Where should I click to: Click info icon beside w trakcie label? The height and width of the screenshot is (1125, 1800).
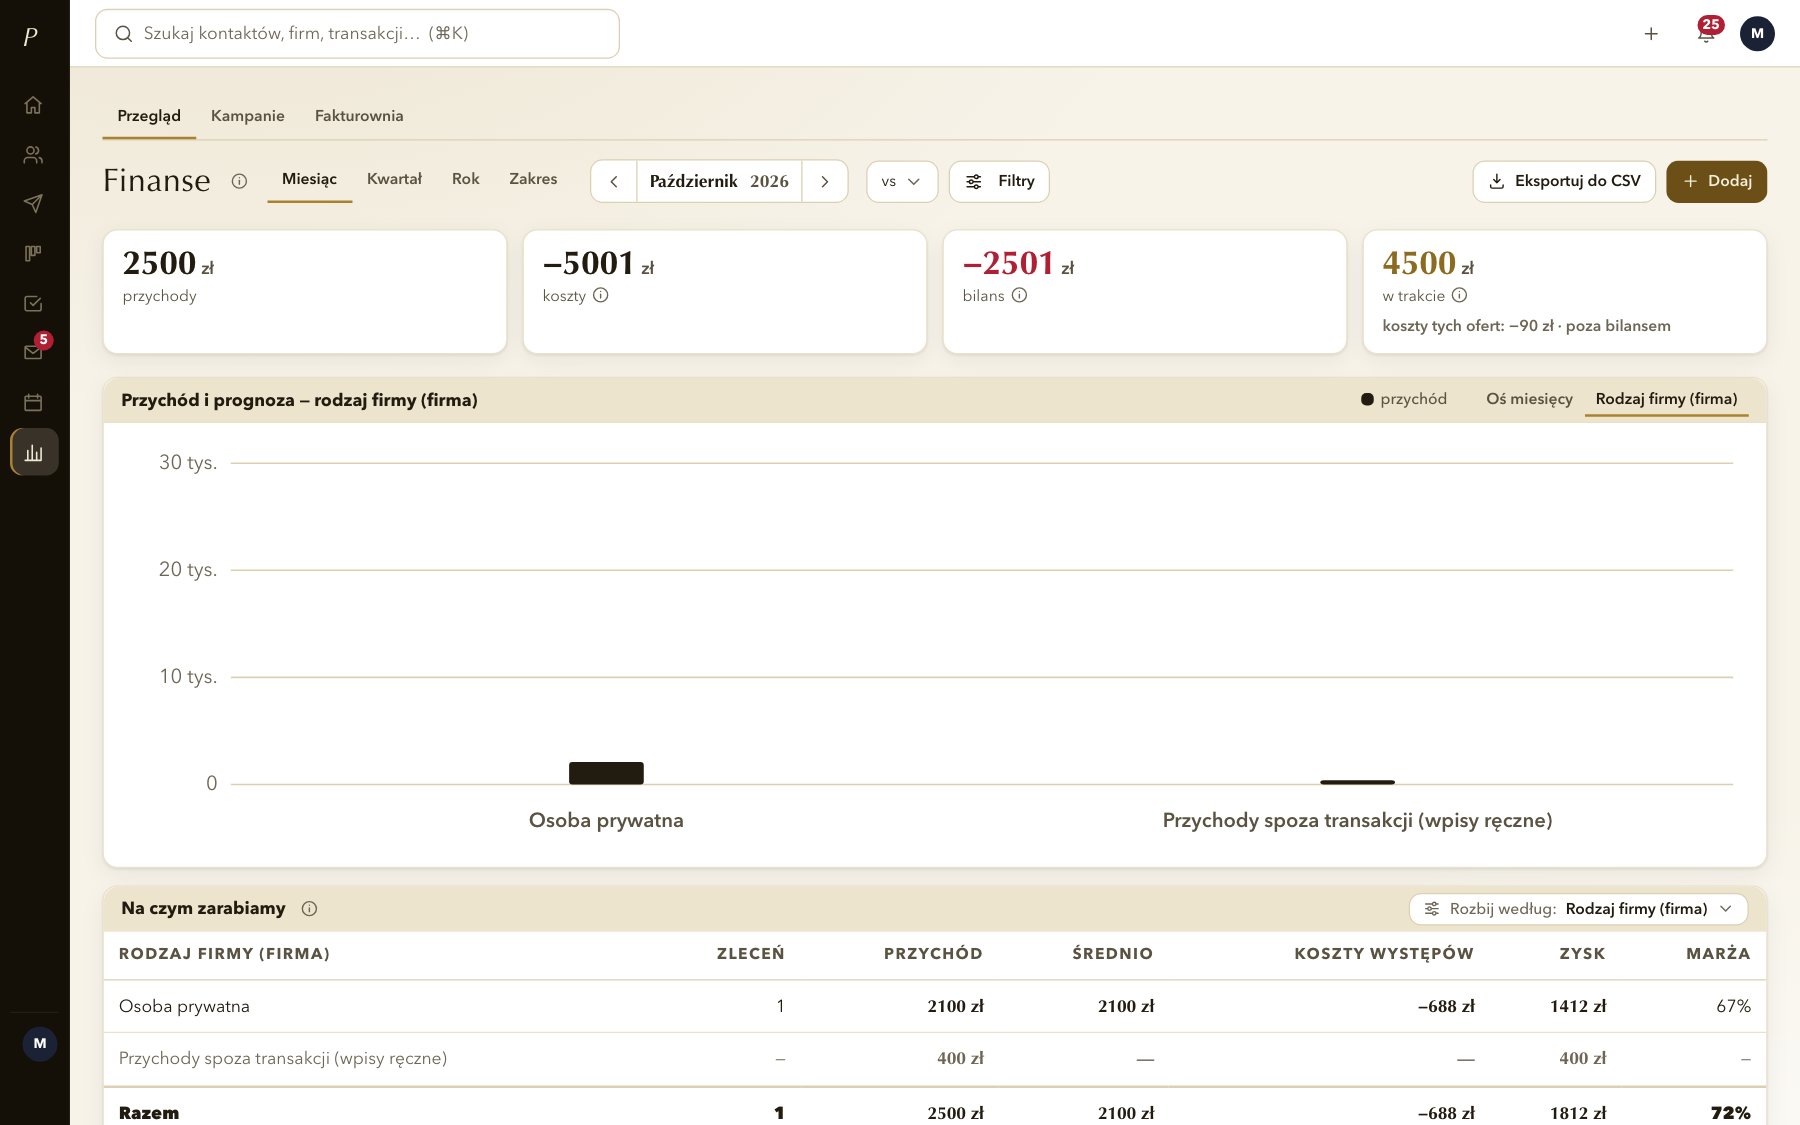coord(1459,295)
